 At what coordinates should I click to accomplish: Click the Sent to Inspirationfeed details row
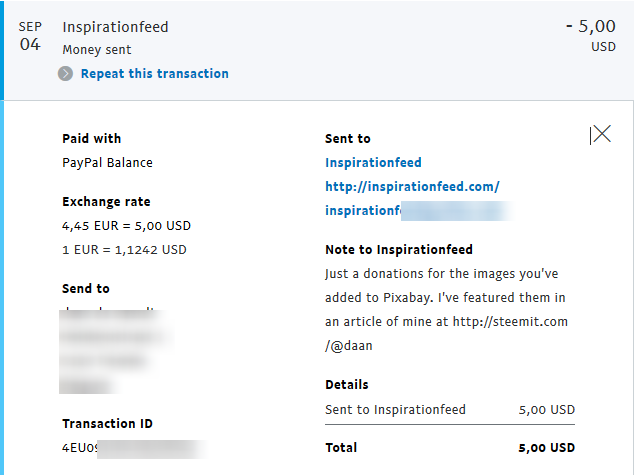tap(450, 410)
